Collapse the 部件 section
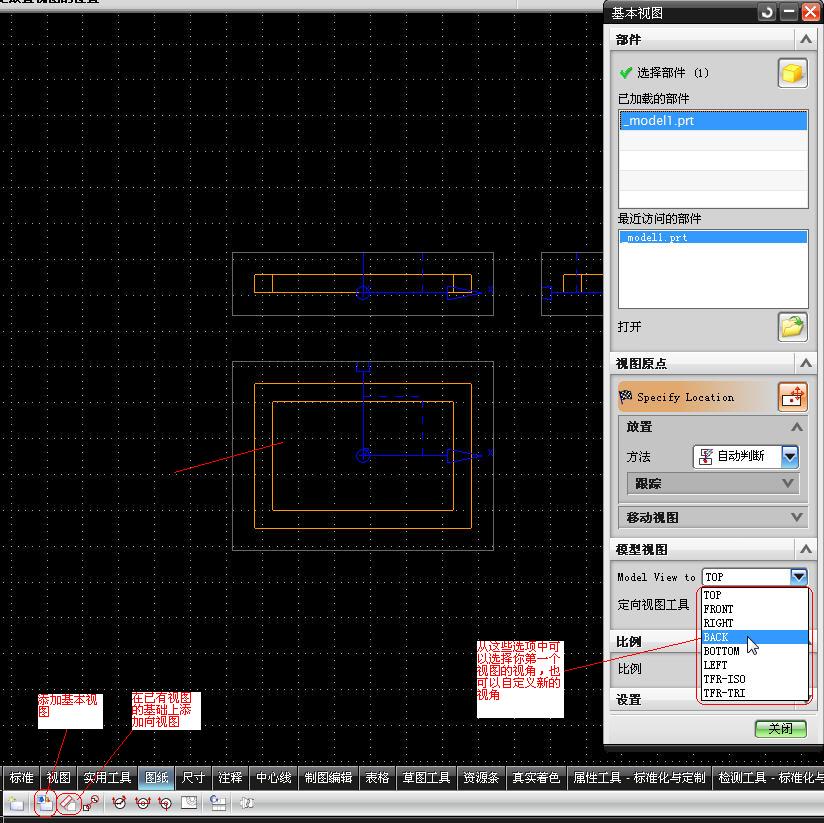Viewport: 824px width, 823px height. (x=805, y=39)
